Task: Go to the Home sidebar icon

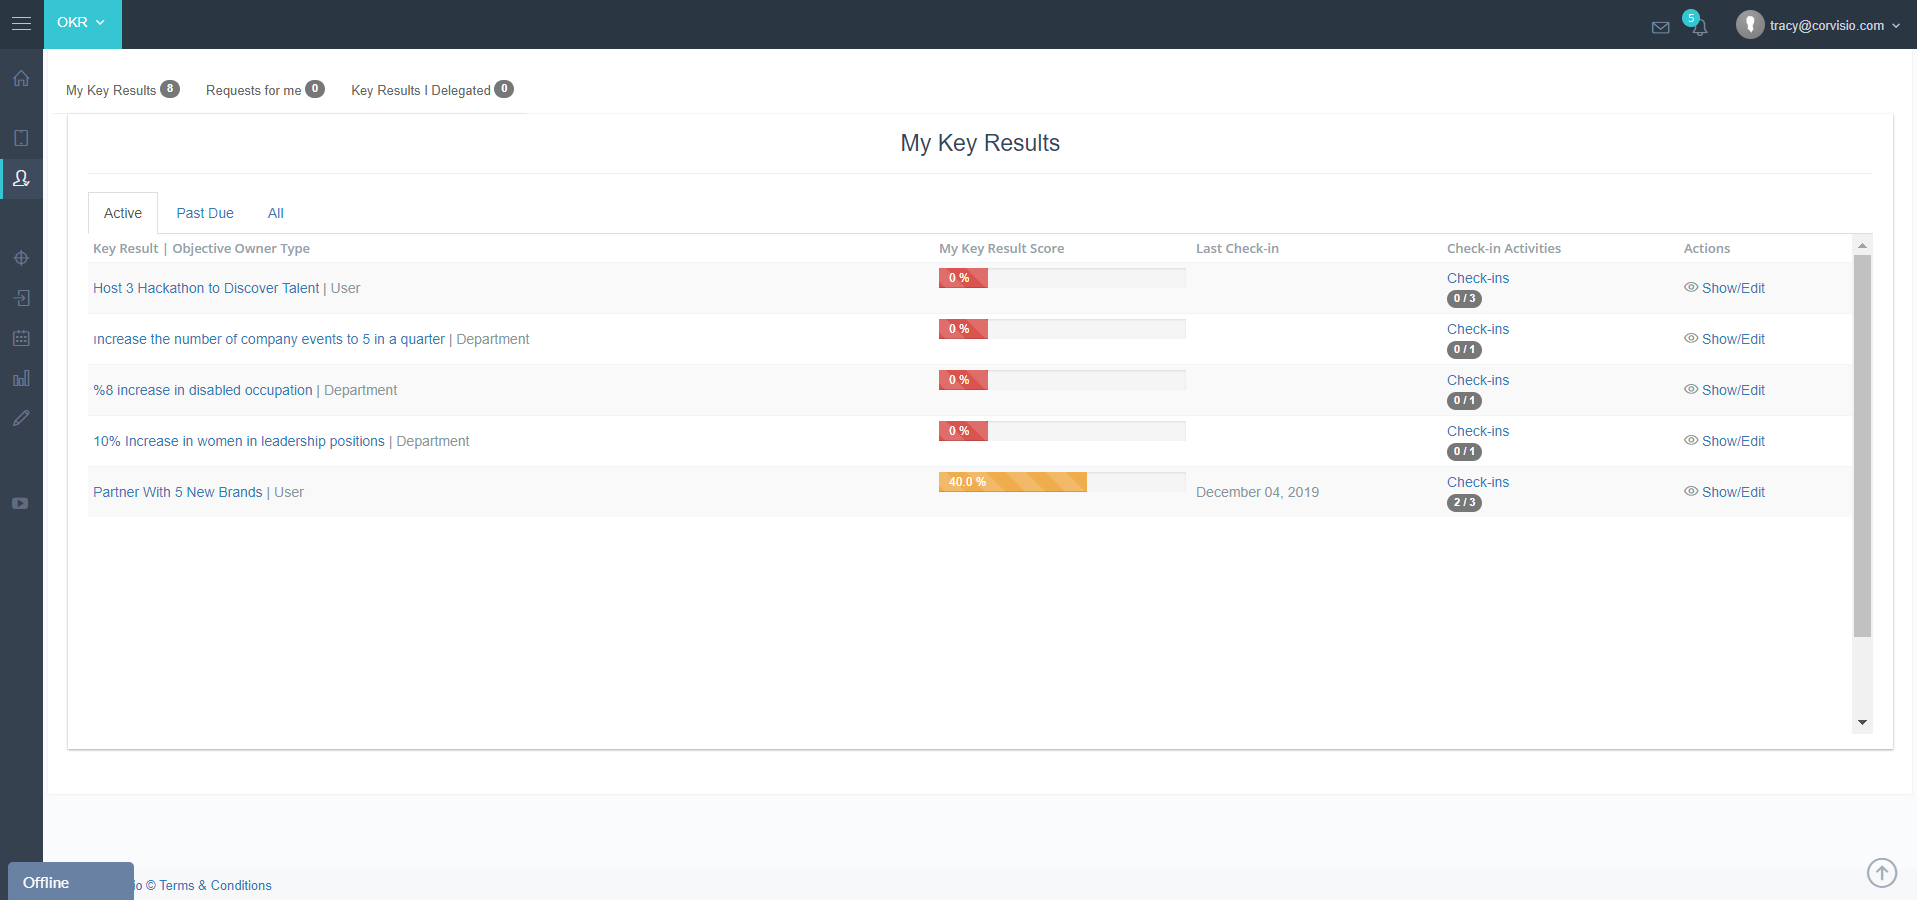Action: (21, 78)
